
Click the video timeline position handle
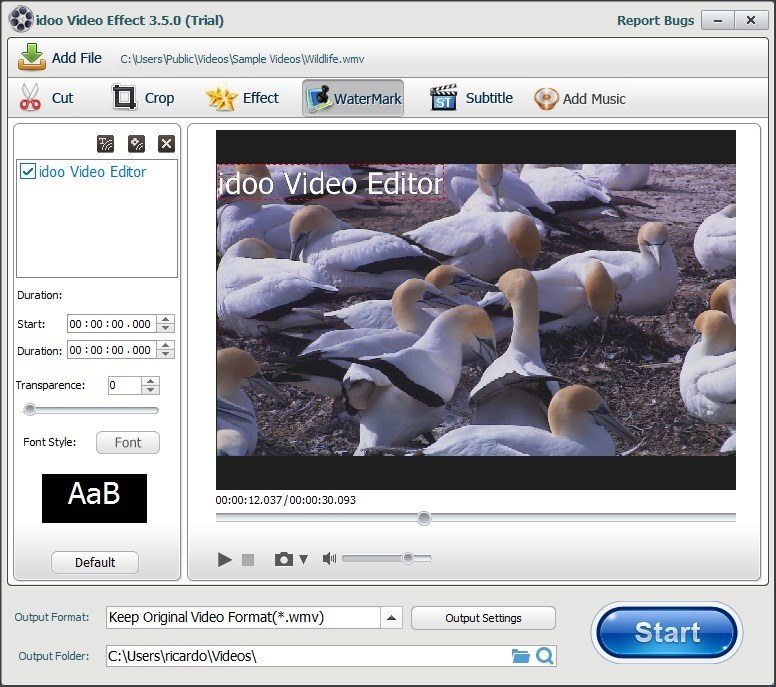pos(424,518)
